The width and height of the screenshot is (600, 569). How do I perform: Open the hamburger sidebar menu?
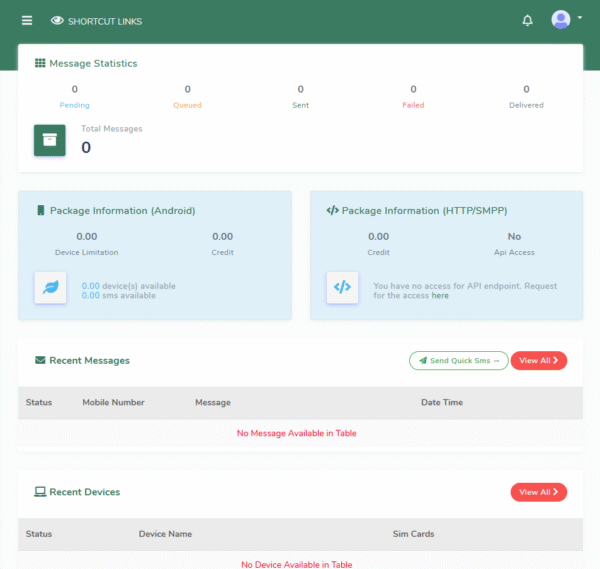point(27,20)
